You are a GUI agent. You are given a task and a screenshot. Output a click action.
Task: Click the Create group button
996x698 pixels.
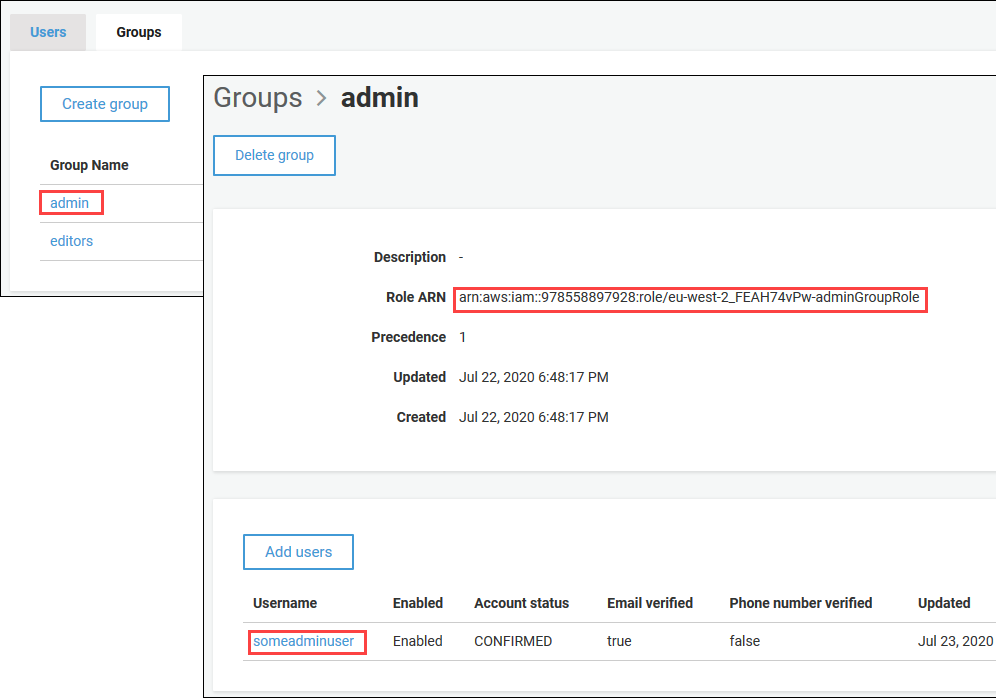coord(104,103)
